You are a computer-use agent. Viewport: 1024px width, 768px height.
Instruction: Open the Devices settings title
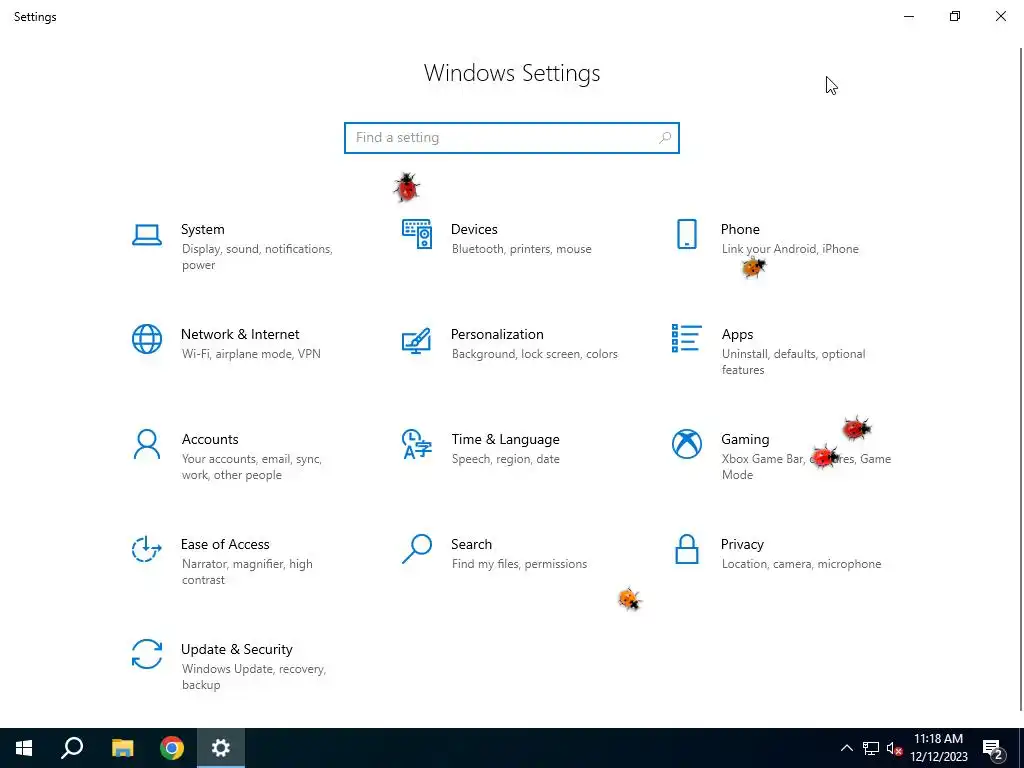point(474,229)
